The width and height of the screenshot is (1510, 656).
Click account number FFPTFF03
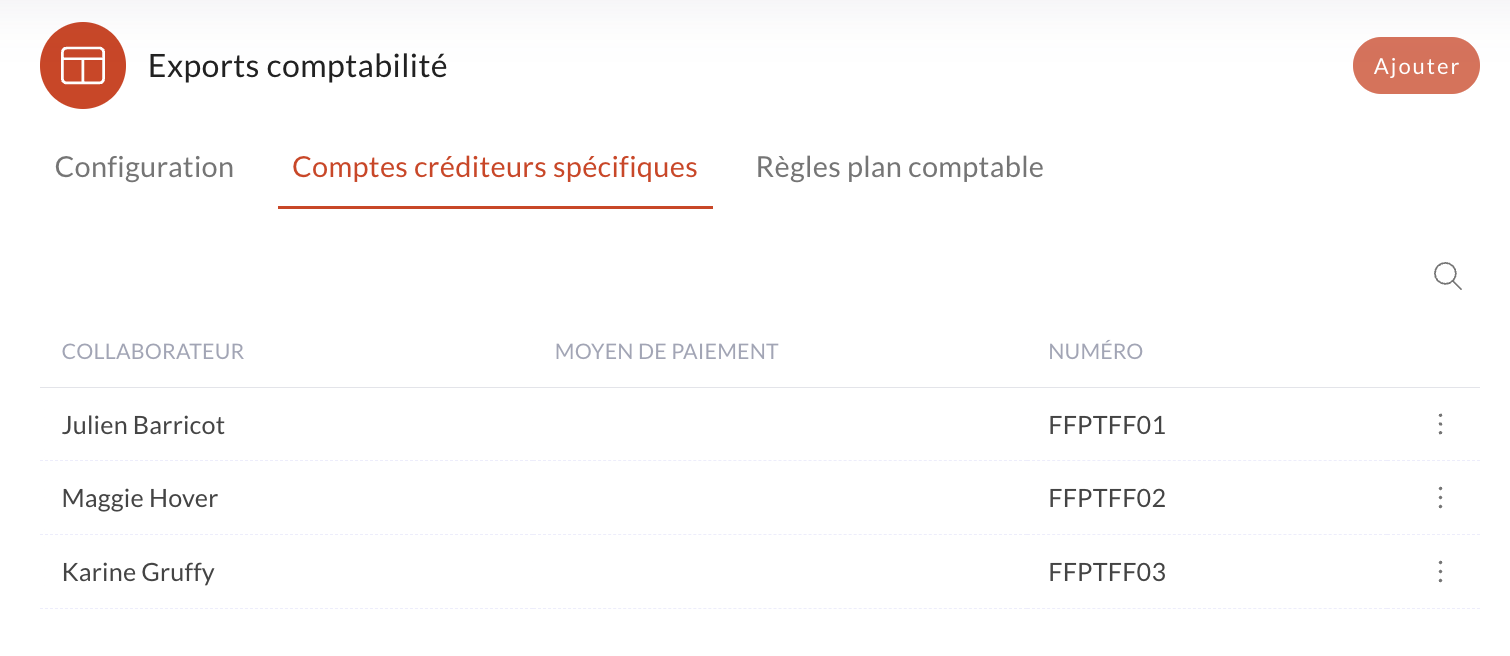pyautogui.click(x=1107, y=572)
